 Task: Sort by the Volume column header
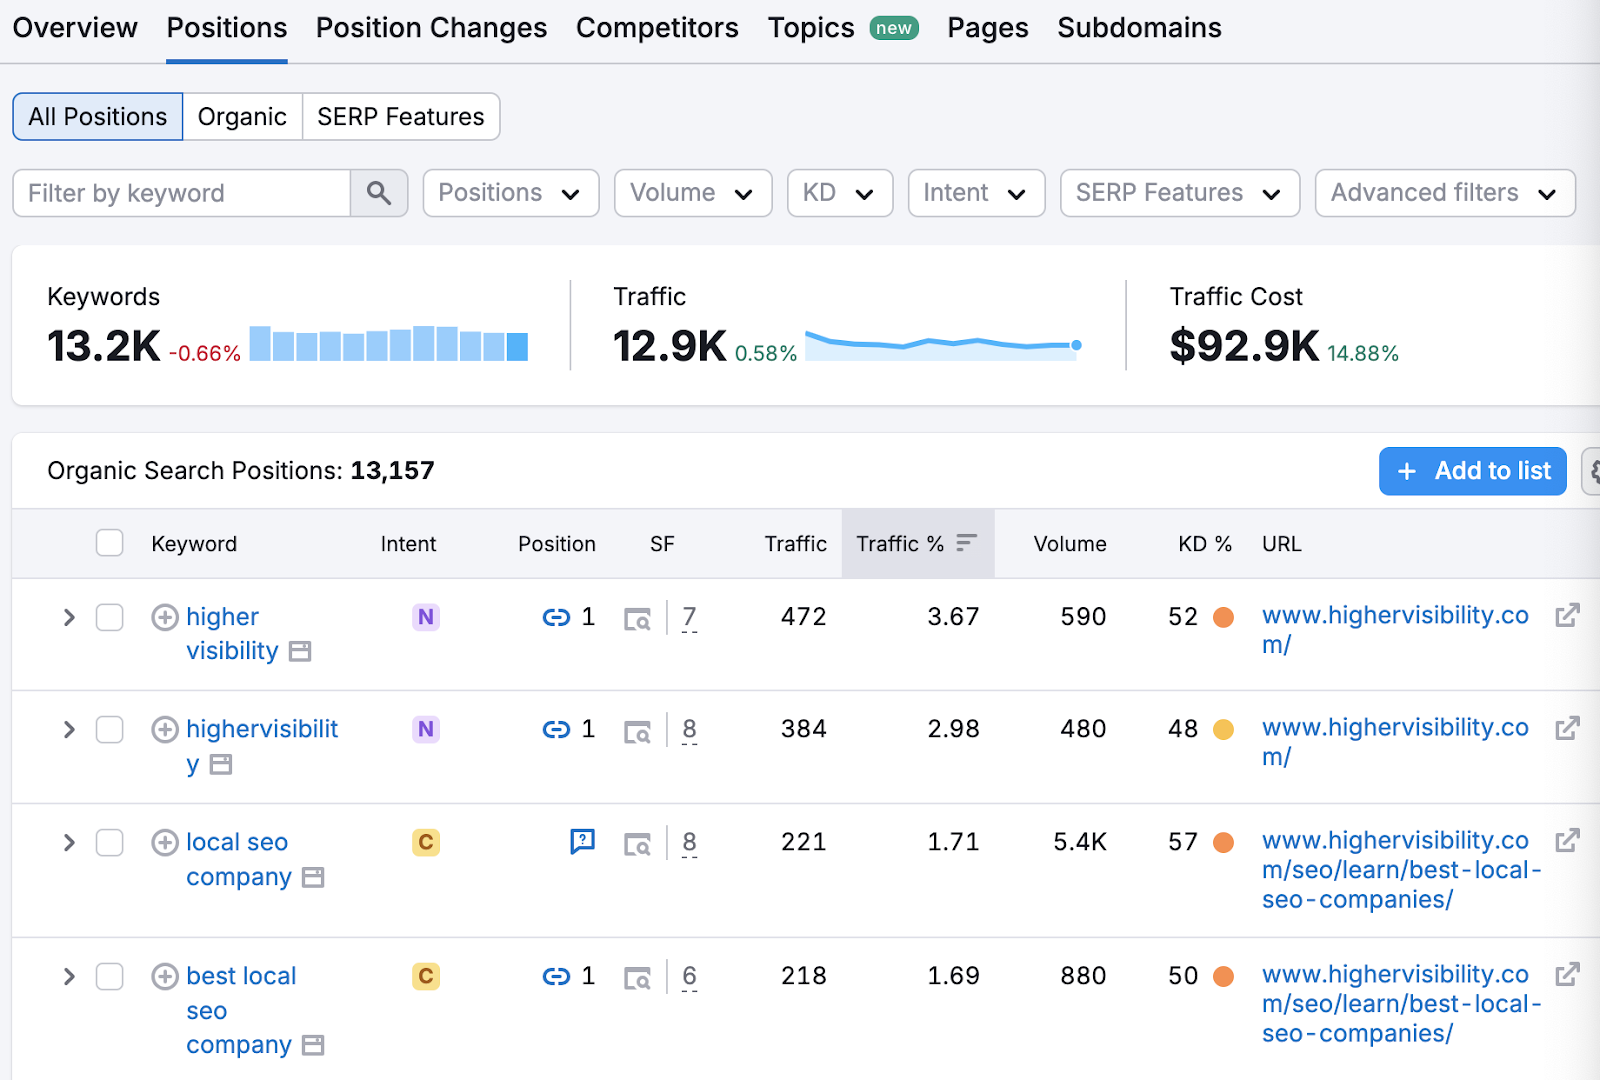pos(1069,543)
